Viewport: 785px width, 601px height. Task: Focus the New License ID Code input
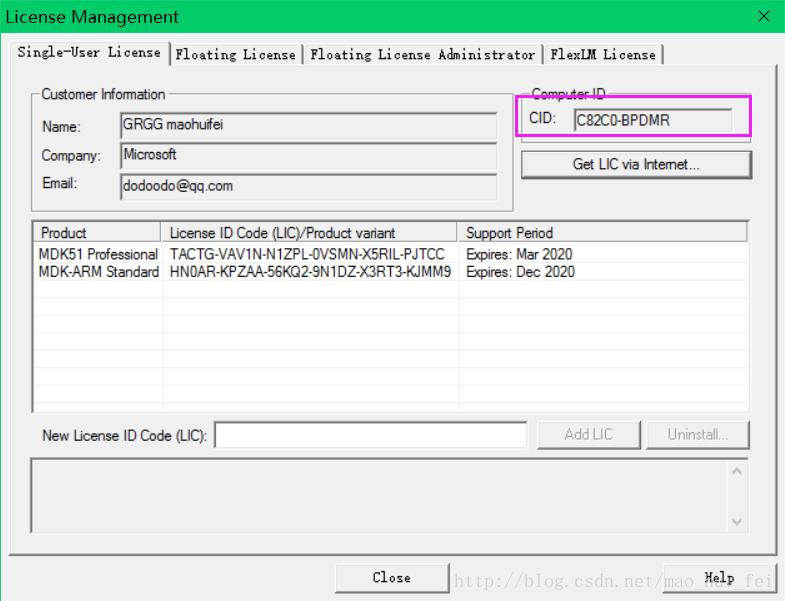[371, 435]
